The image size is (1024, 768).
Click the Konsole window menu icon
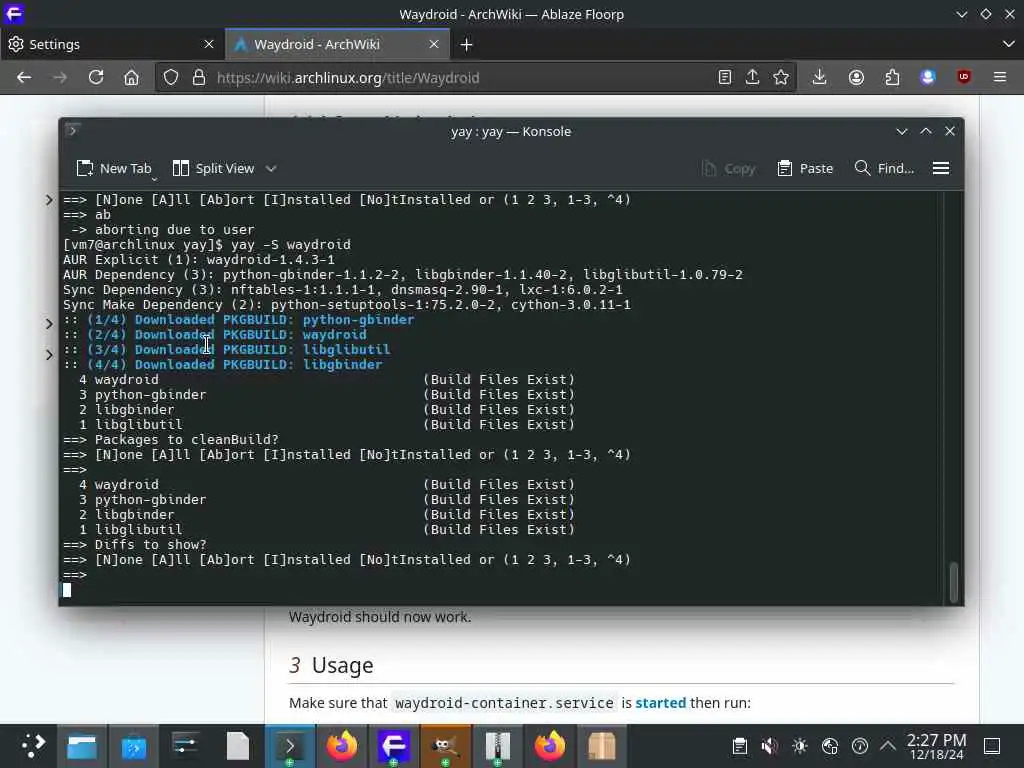tap(72, 131)
